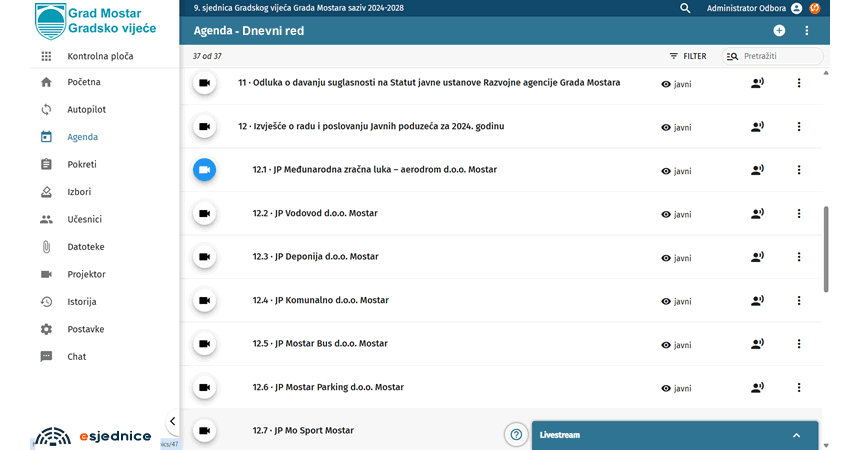Viewport: 860px width, 450px height.
Task: Click speaker icon for item 11 Odluka
Action: point(757,84)
